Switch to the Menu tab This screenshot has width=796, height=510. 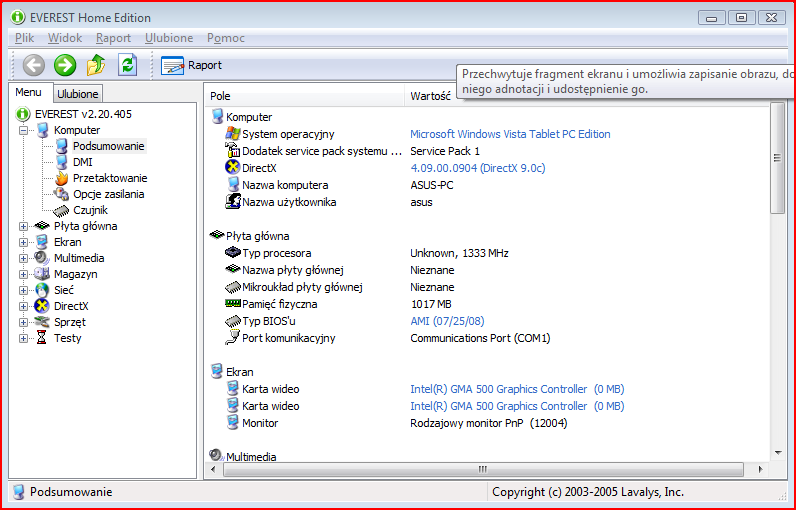pos(28,92)
